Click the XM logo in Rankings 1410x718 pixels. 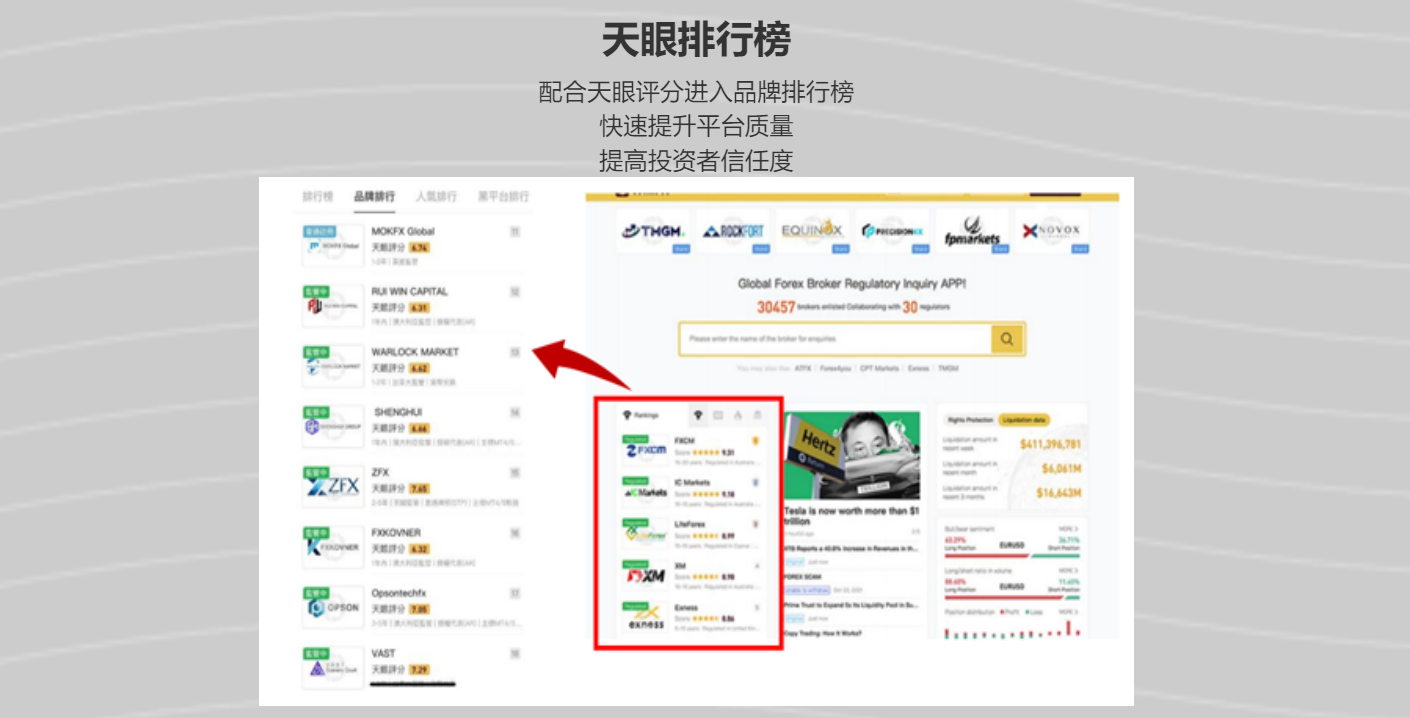tap(645, 575)
